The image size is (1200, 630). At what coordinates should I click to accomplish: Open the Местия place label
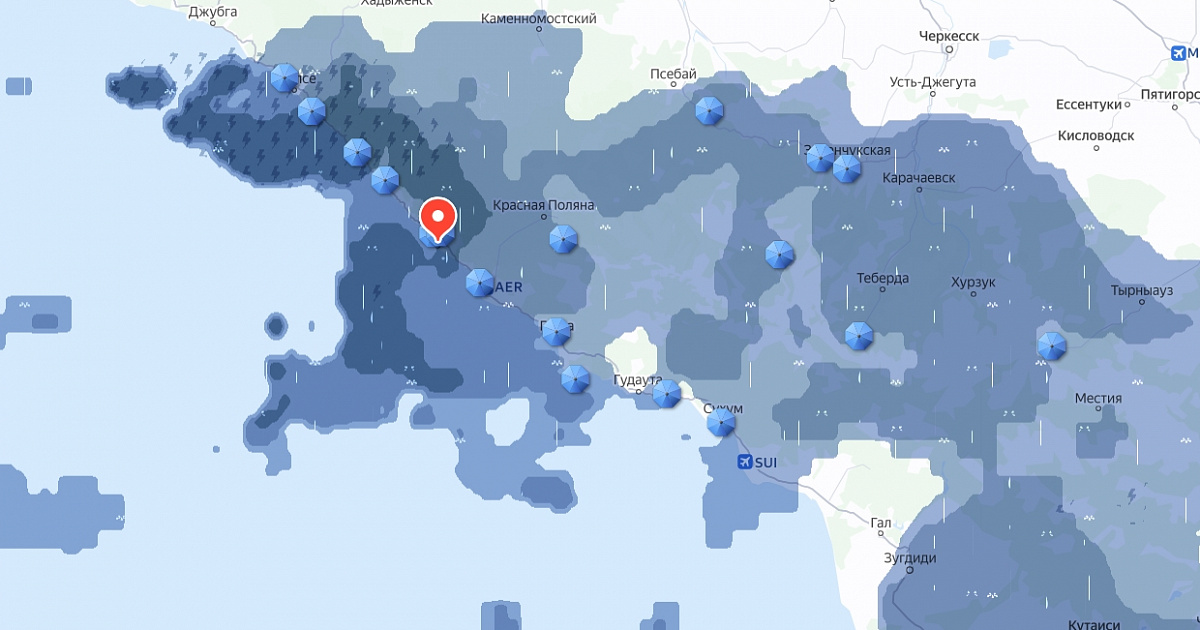point(1098,398)
